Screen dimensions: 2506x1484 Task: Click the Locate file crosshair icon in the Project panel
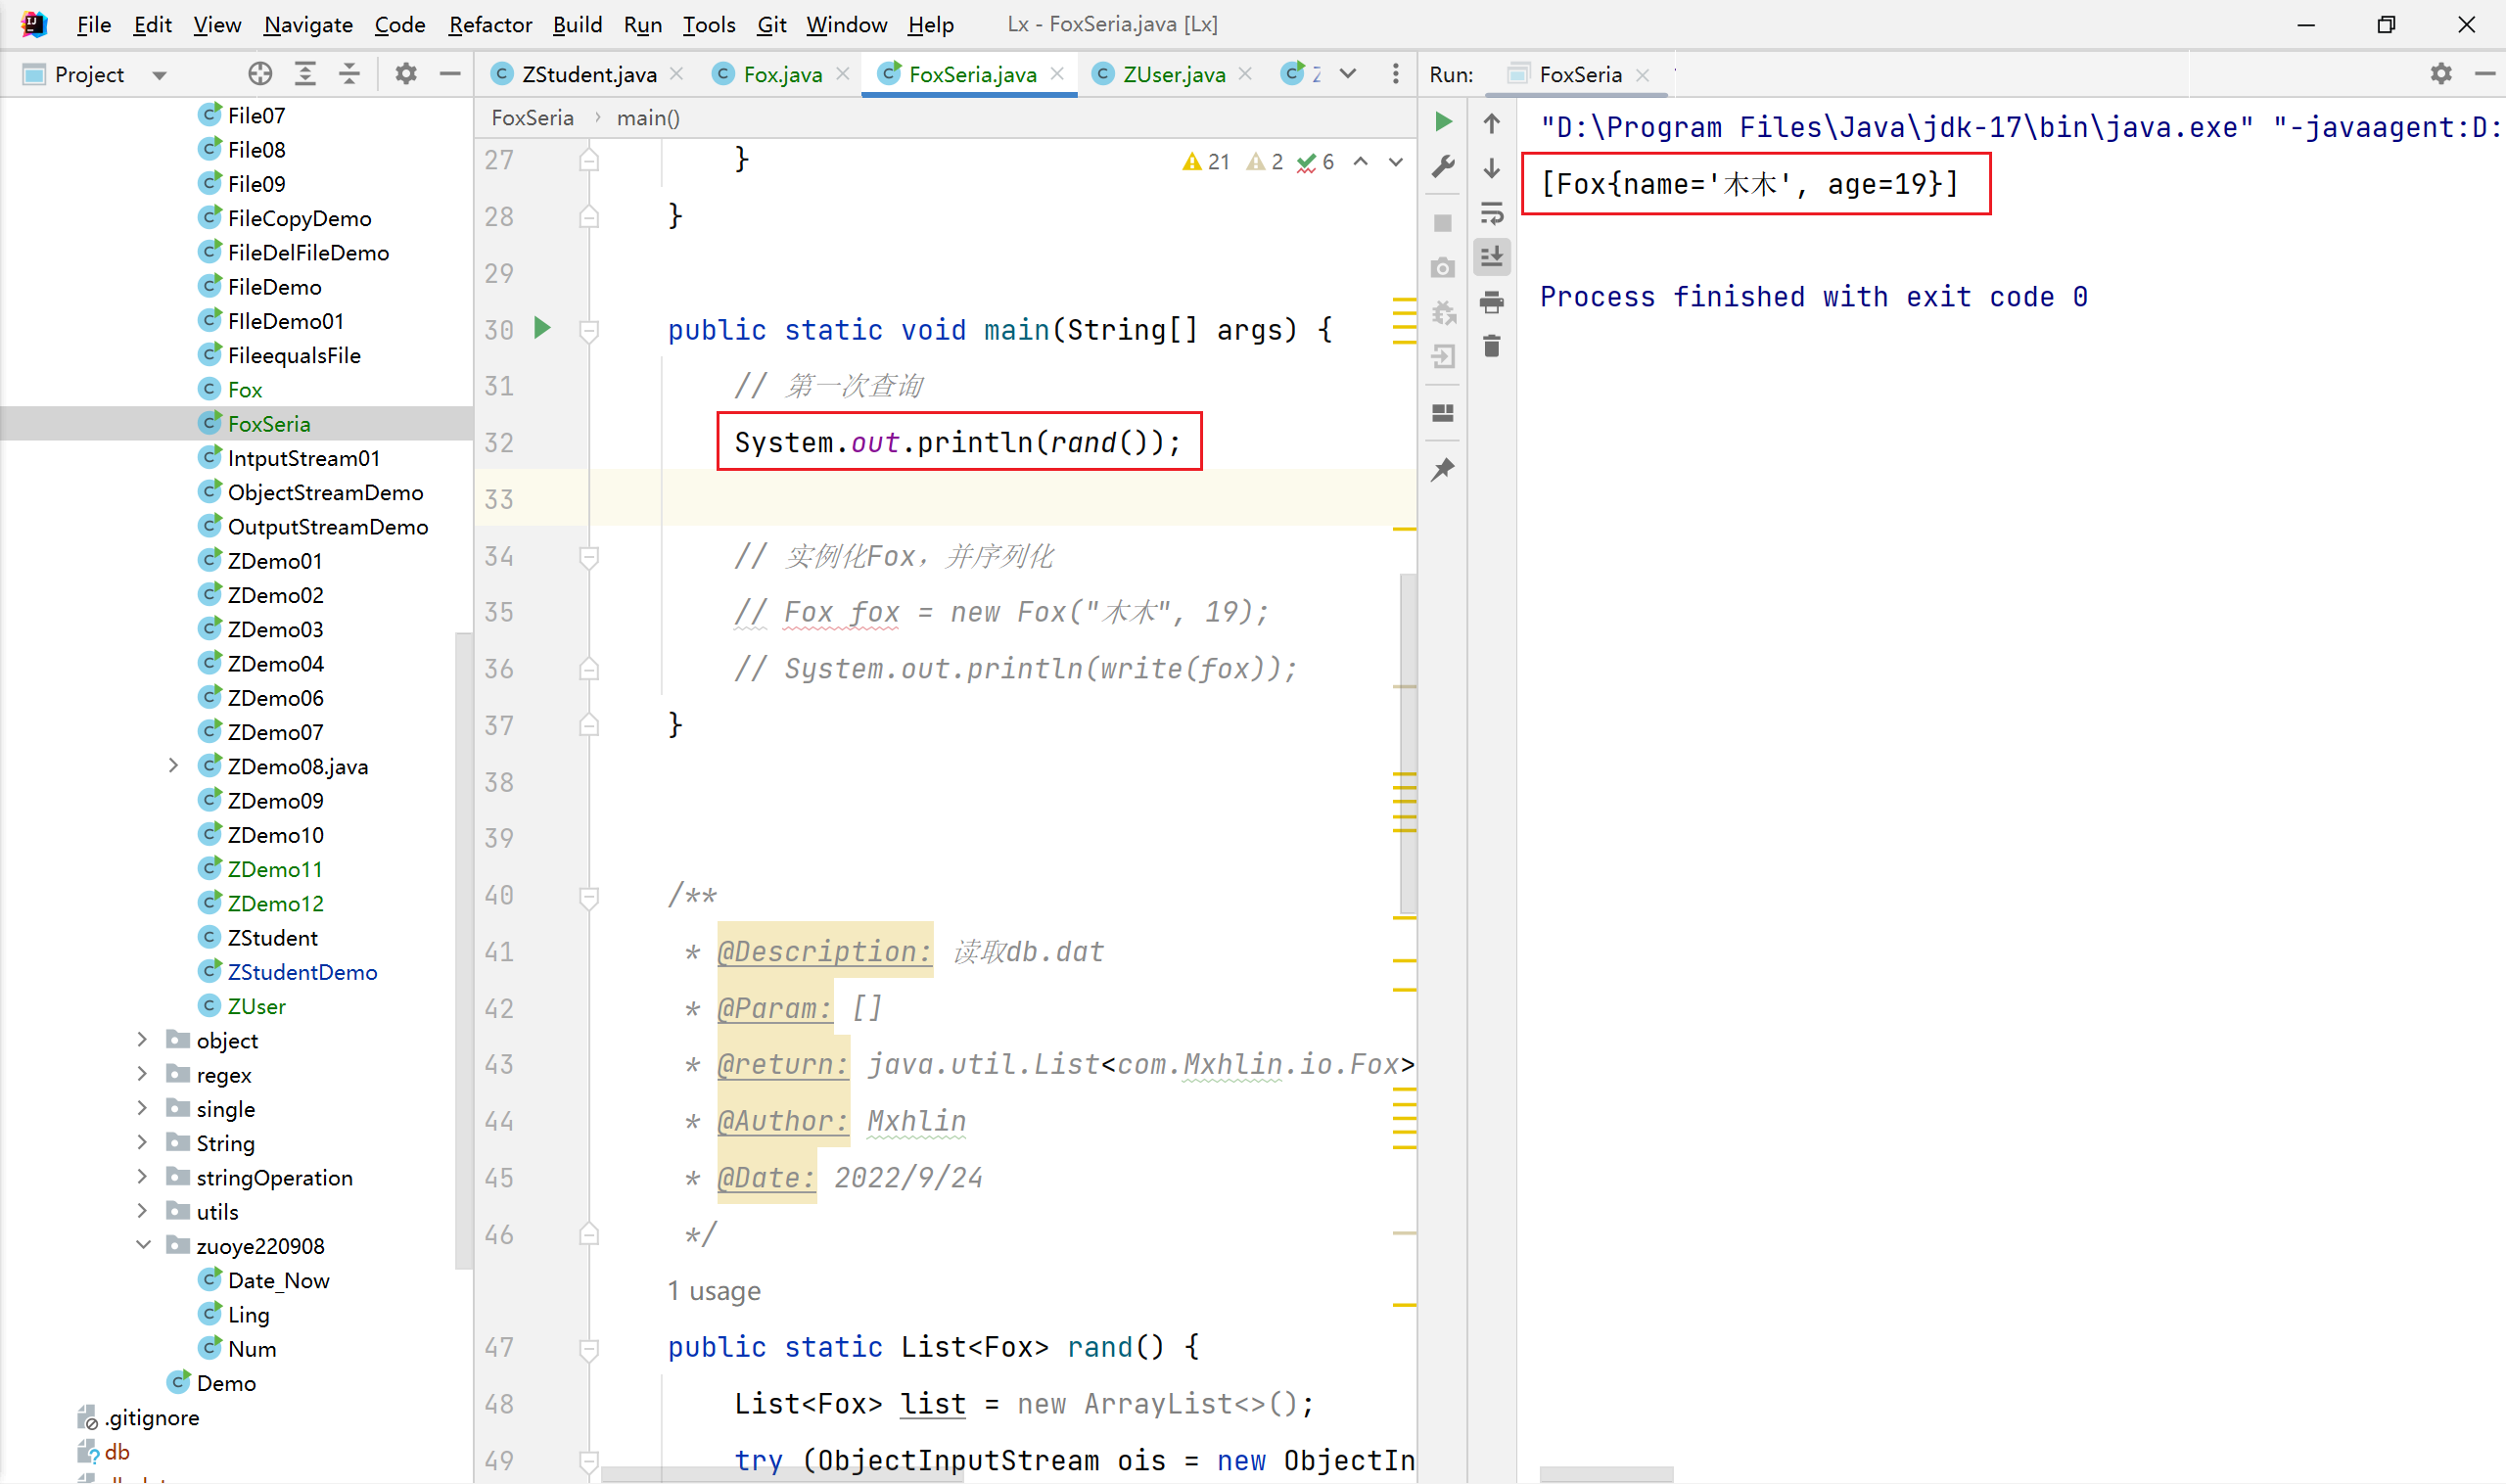tap(260, 74)
